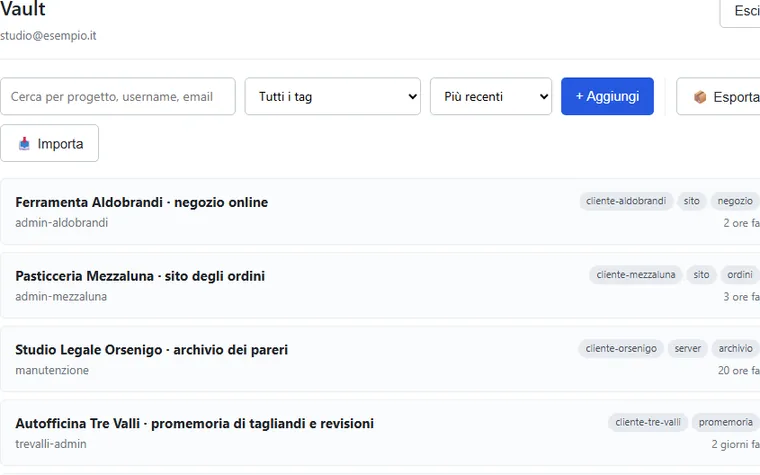Click the package icon on the Esporta button

700,97
